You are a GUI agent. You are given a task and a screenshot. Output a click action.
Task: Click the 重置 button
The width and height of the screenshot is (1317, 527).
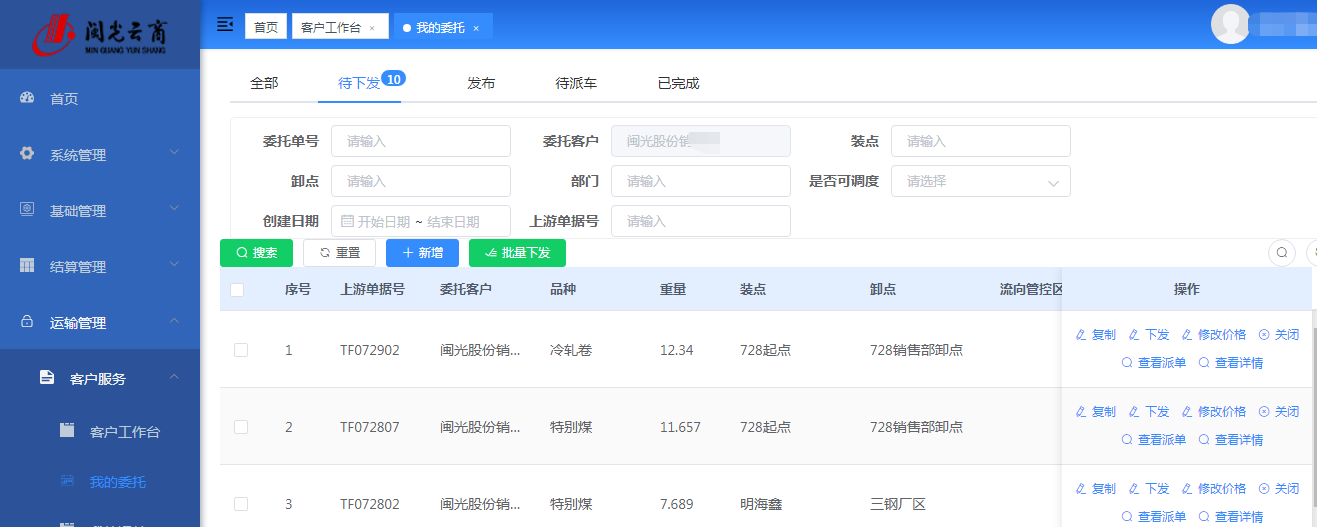click(x=339, y=253)
